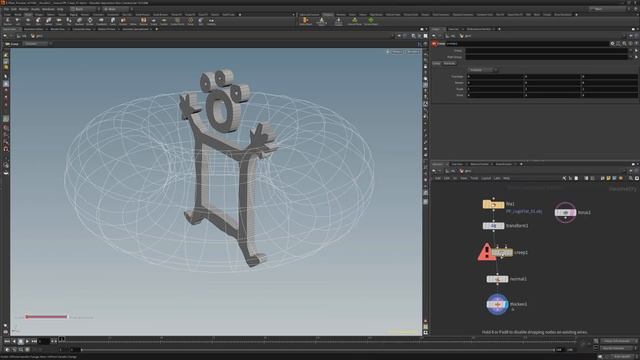Click the node name field showing creep1
Screen dimensions: 640x360
pyautogui.click(x=527, y=43)
